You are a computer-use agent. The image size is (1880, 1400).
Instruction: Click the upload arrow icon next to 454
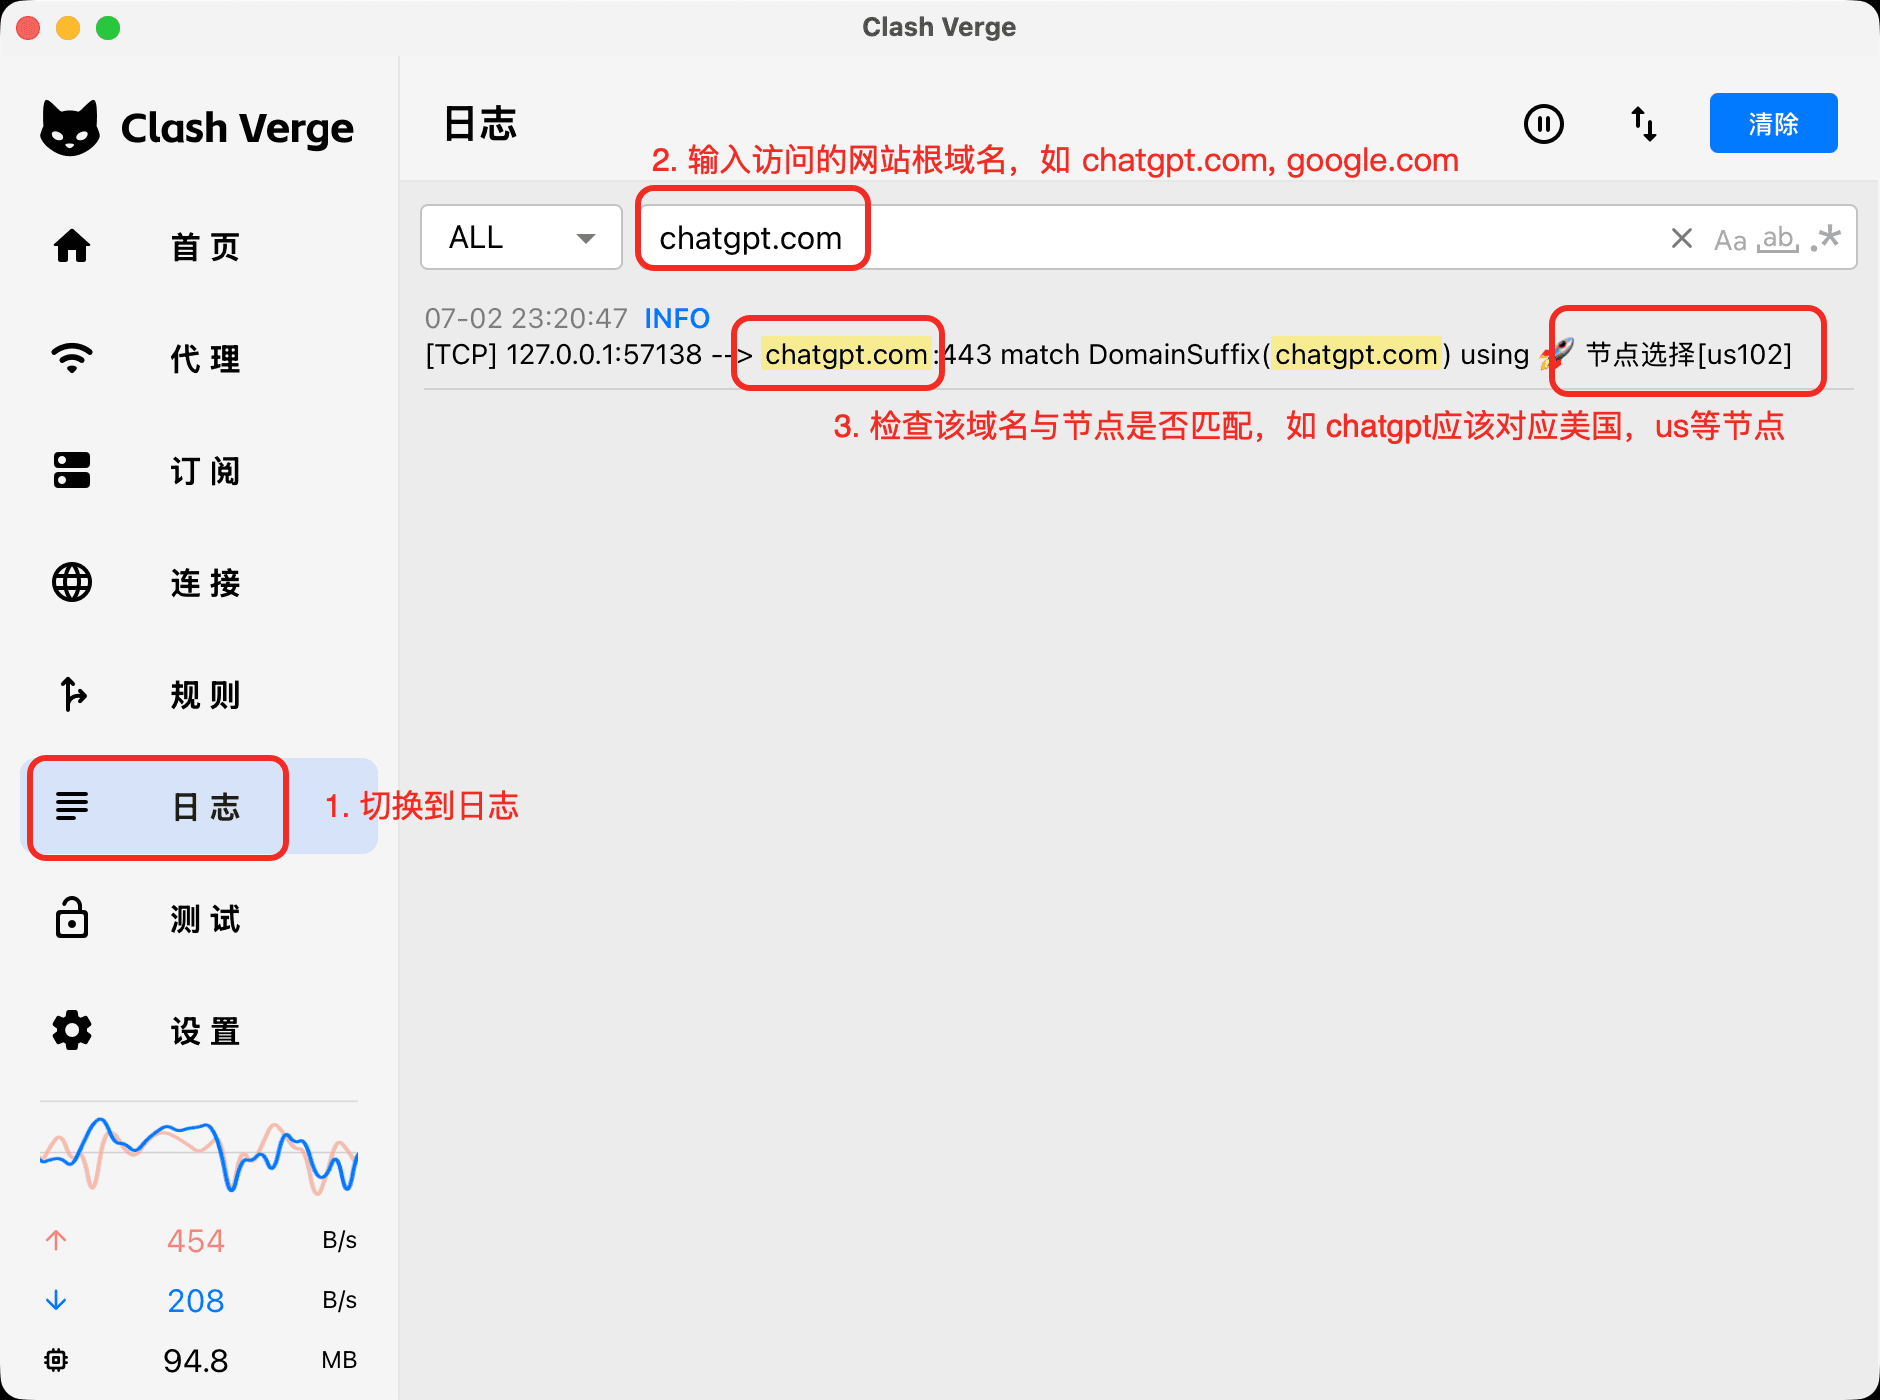56,1240
